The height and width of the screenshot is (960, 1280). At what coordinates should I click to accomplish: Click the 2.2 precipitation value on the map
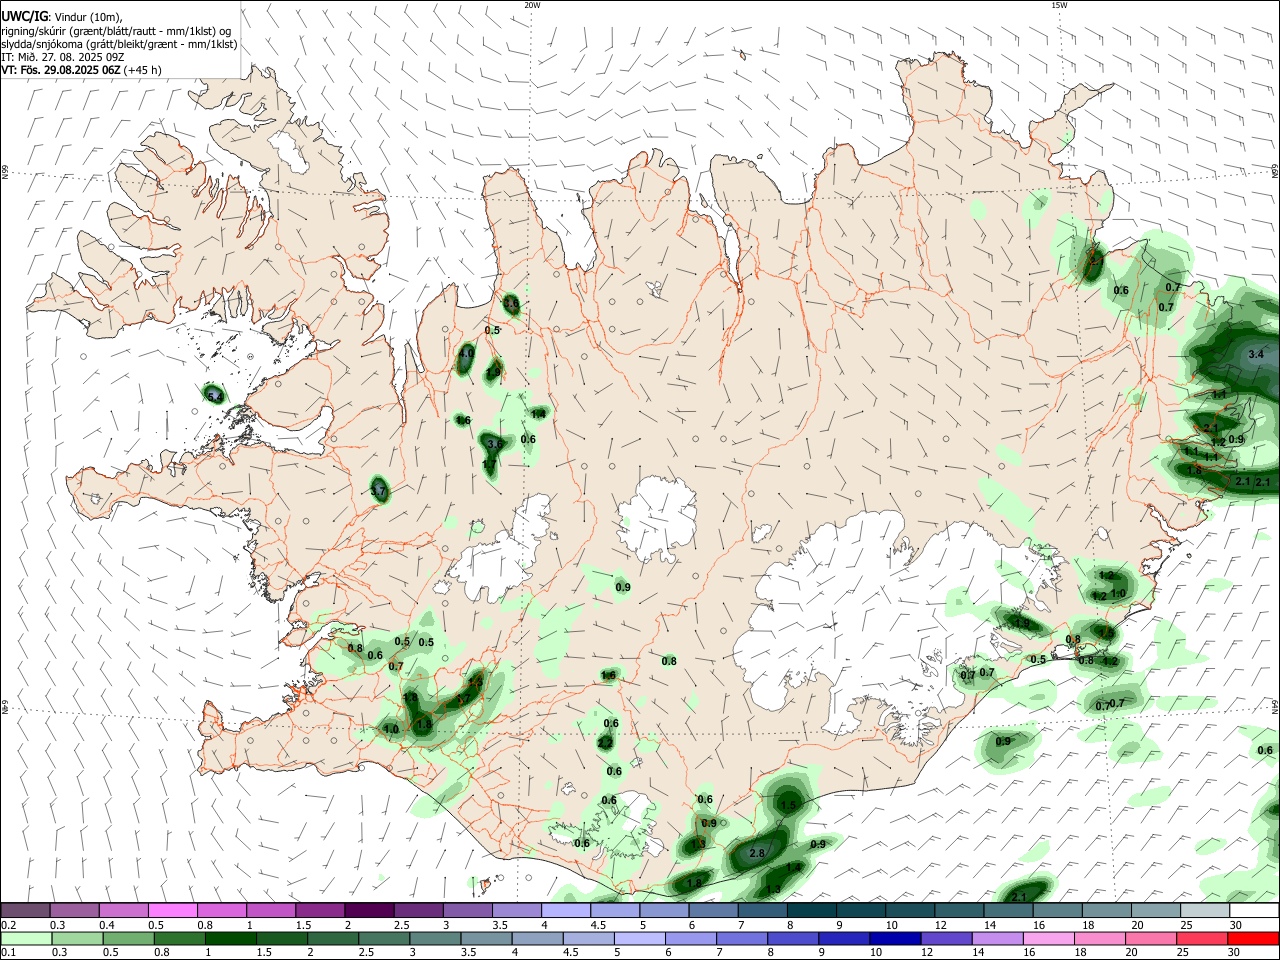[x=604, y=743]
